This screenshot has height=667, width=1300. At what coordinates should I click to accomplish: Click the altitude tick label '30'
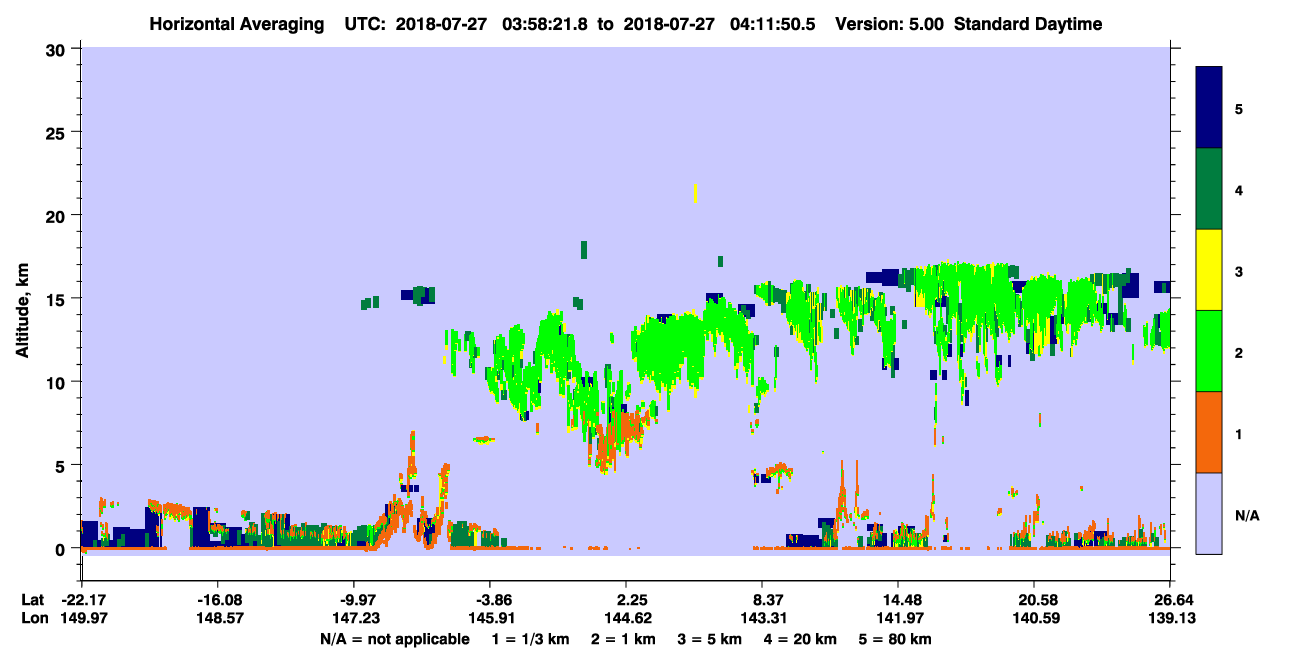[x=58, y=49]
